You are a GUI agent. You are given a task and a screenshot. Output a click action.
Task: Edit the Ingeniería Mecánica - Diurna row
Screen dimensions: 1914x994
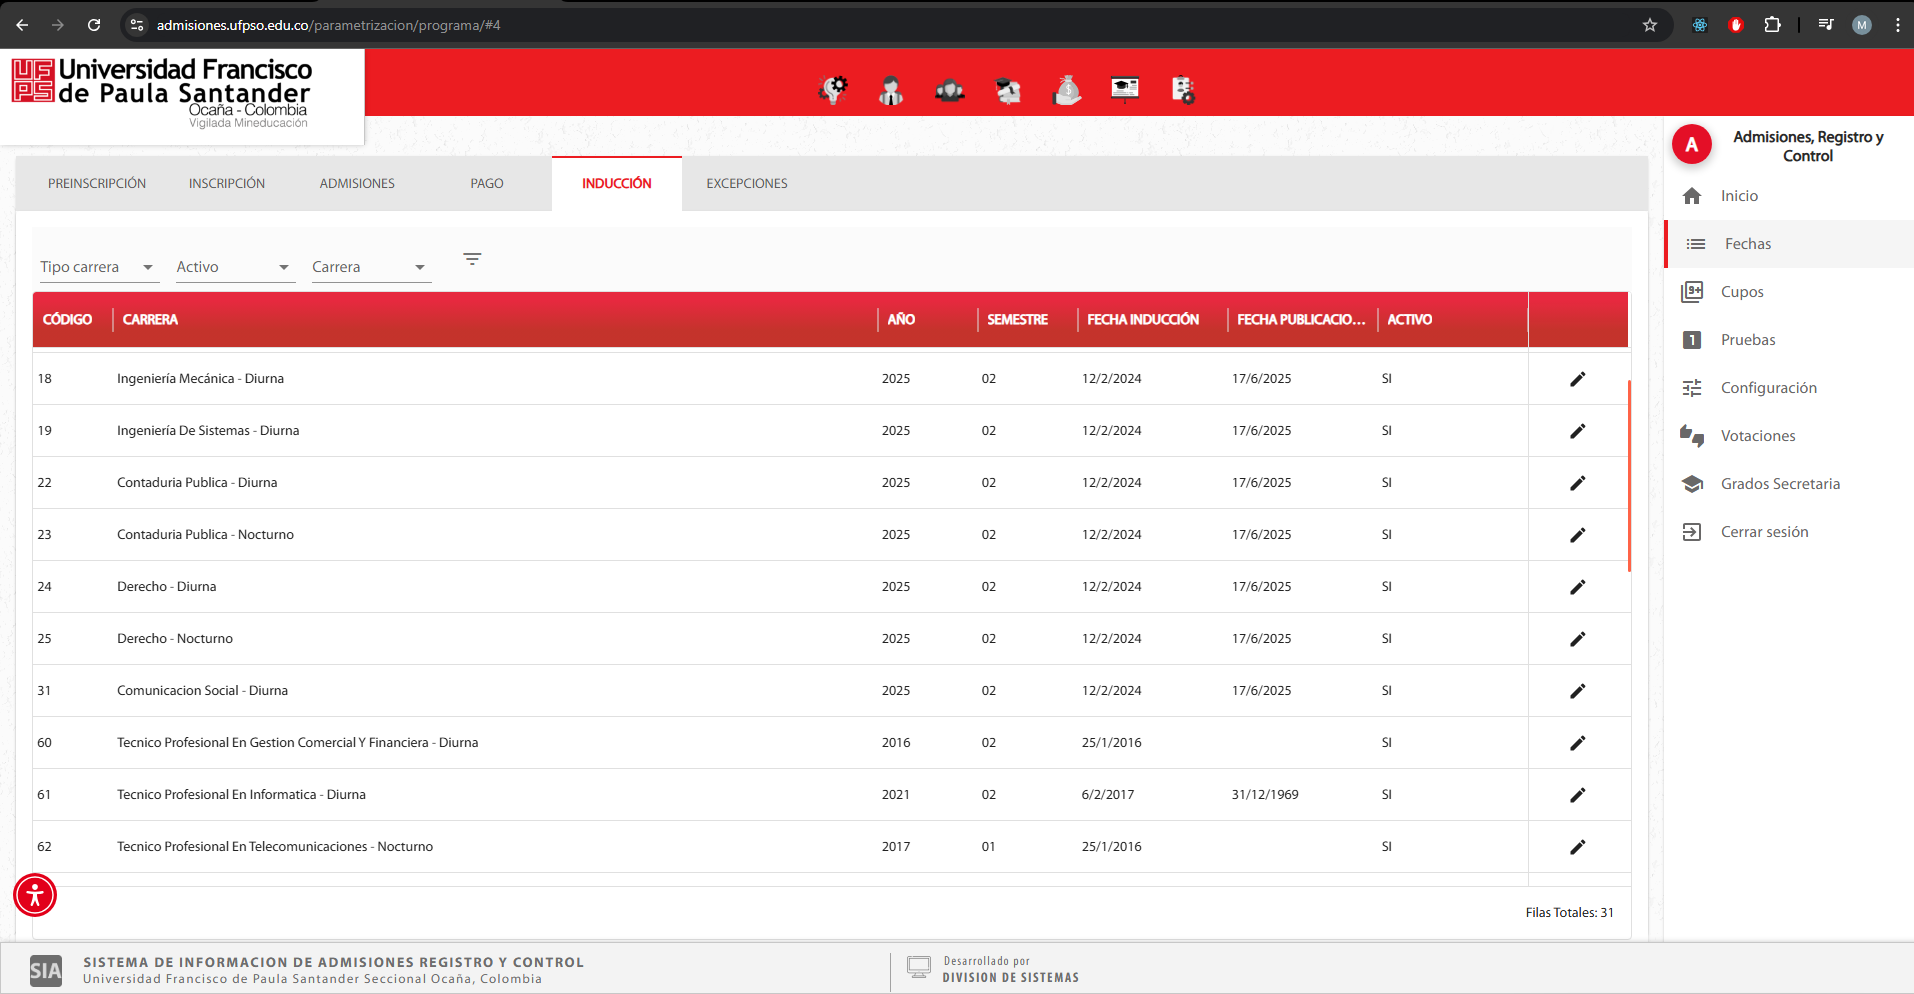click(1577, 379)
